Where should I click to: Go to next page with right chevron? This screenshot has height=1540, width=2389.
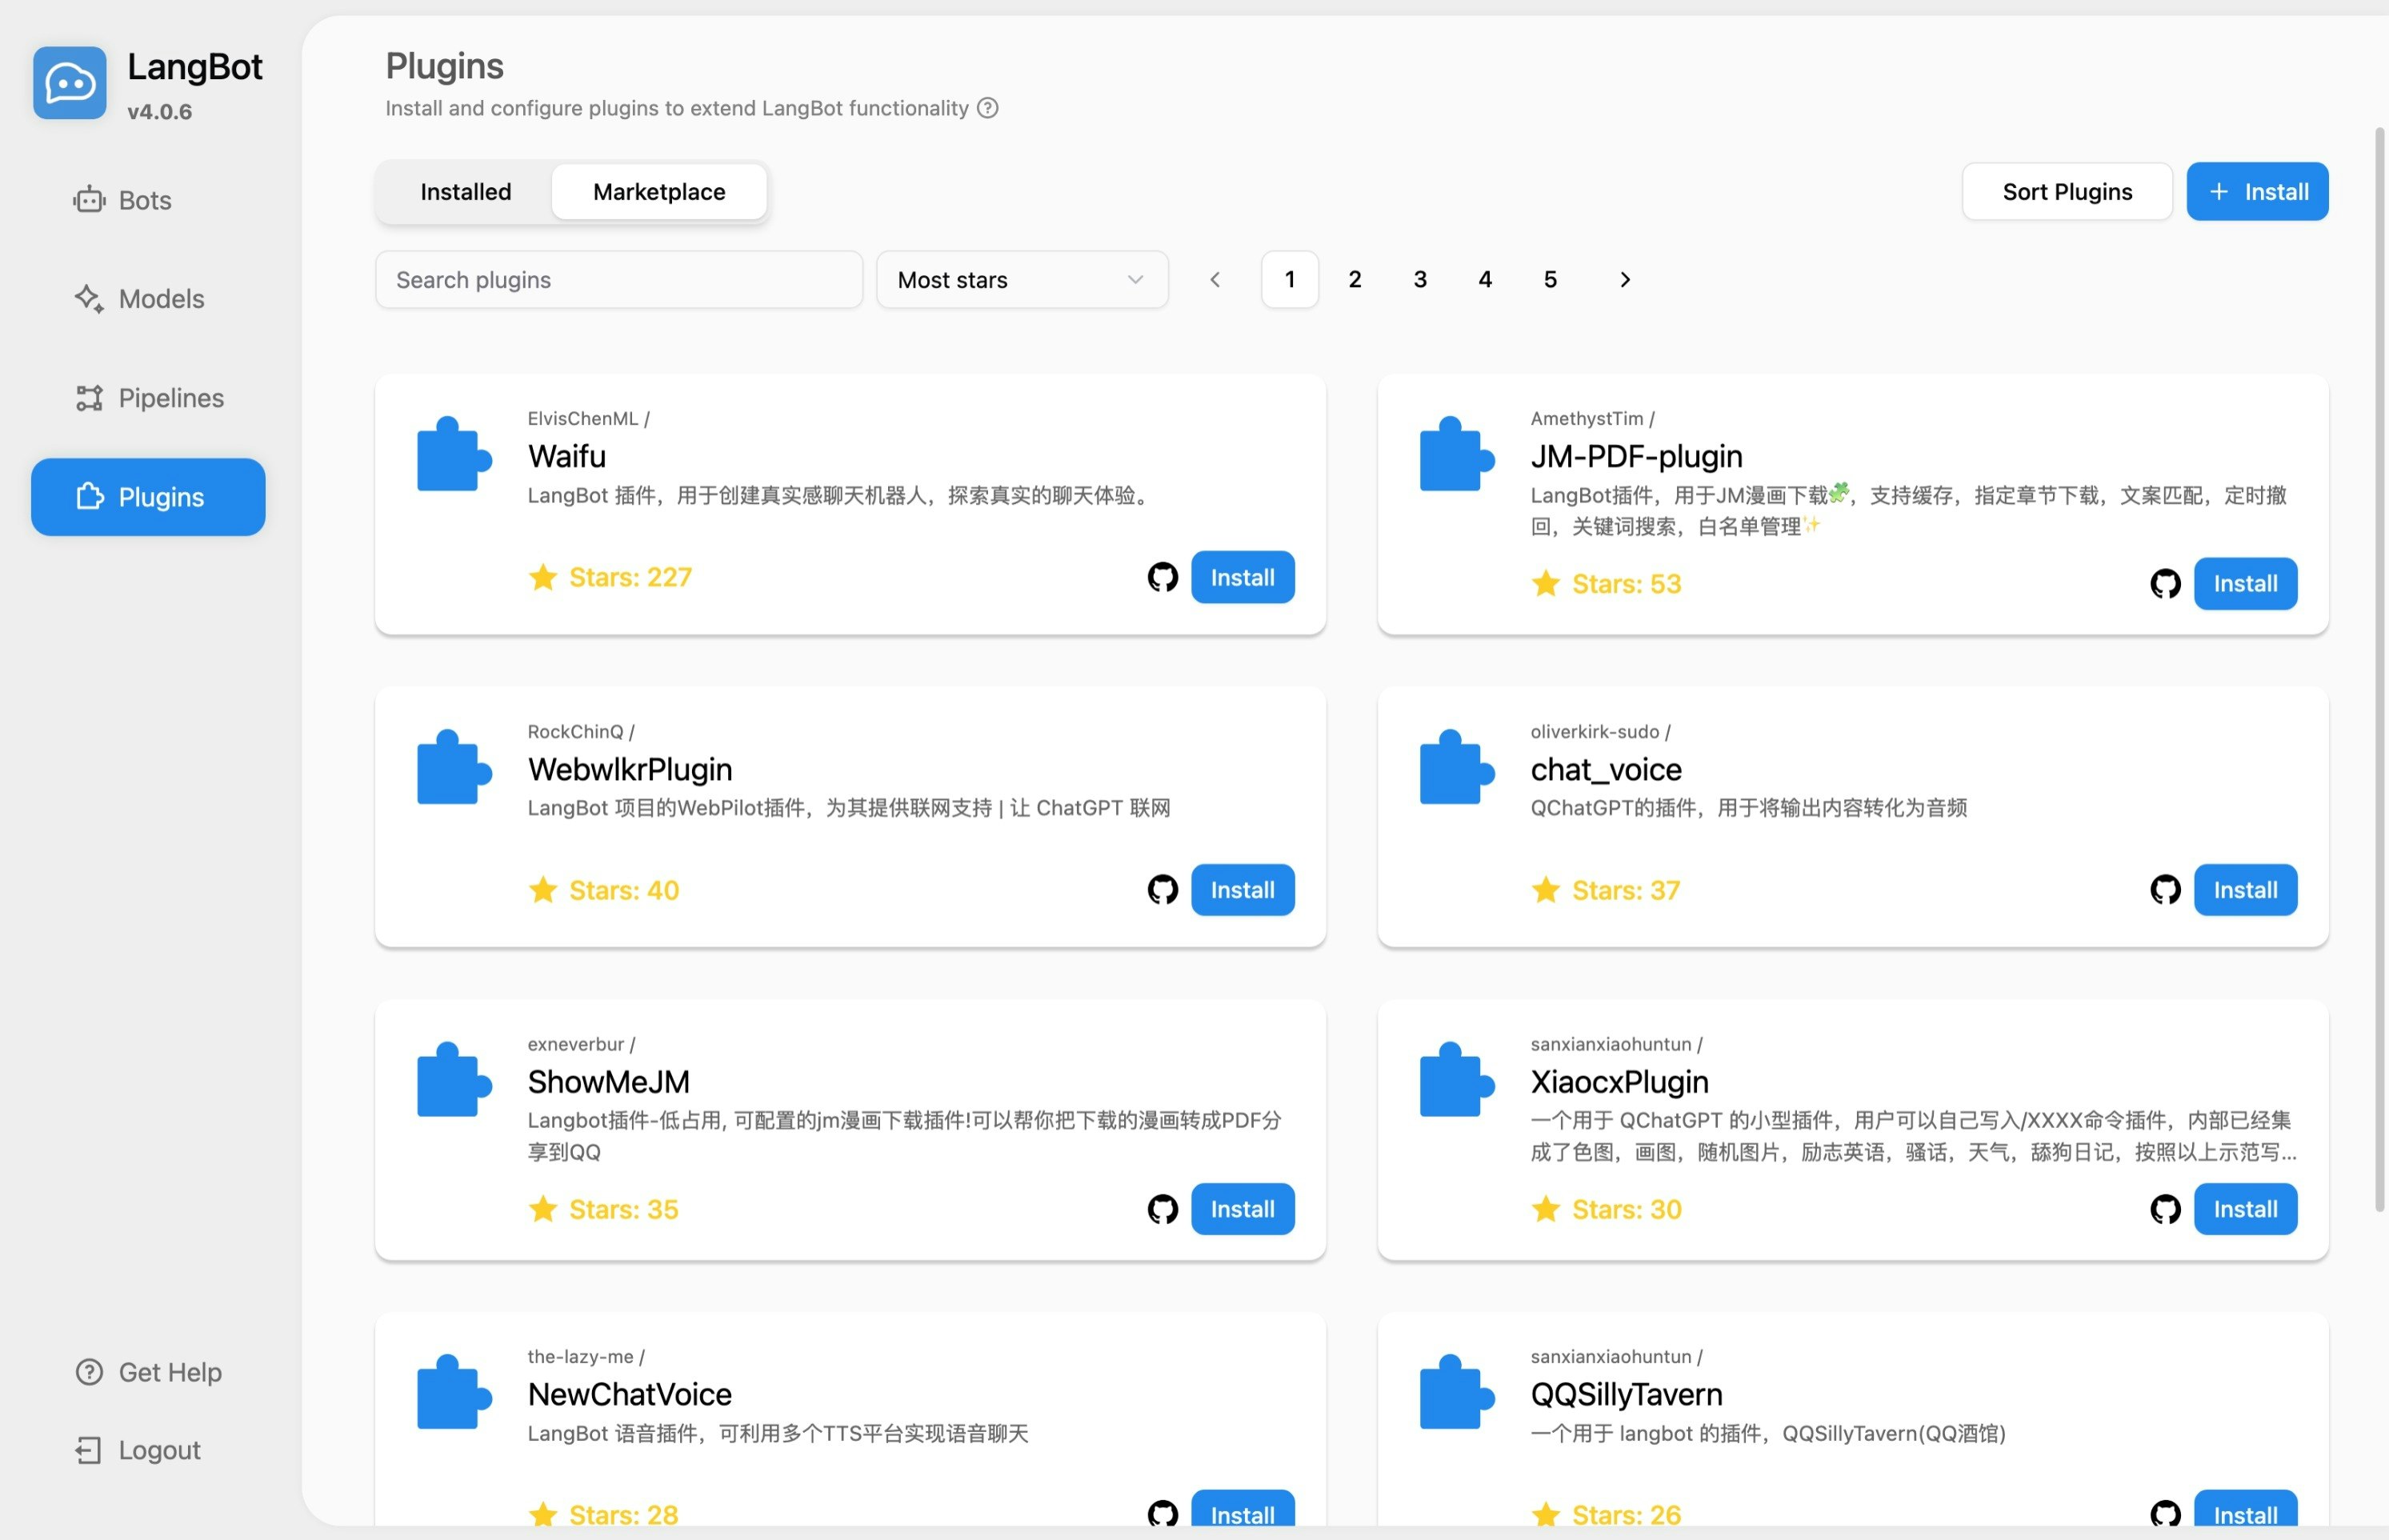point(1625,280)
